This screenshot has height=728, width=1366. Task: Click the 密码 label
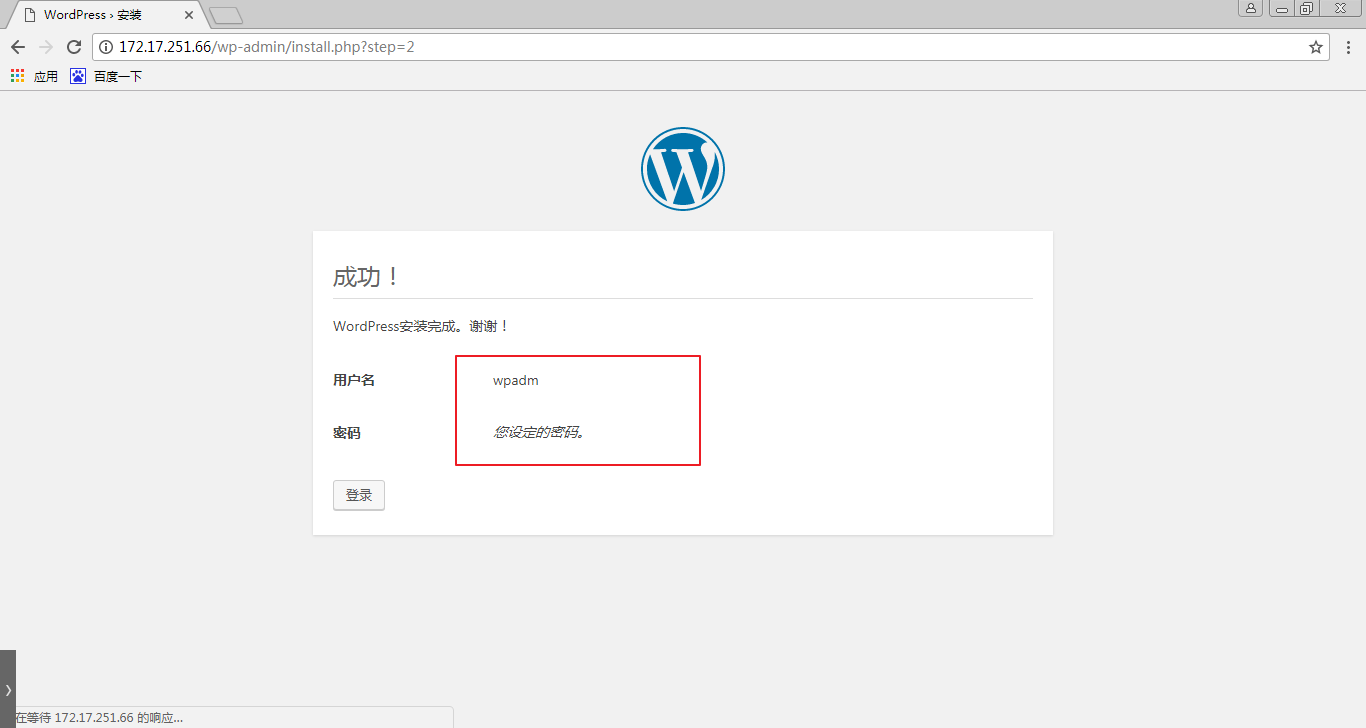tap(347, 433)
